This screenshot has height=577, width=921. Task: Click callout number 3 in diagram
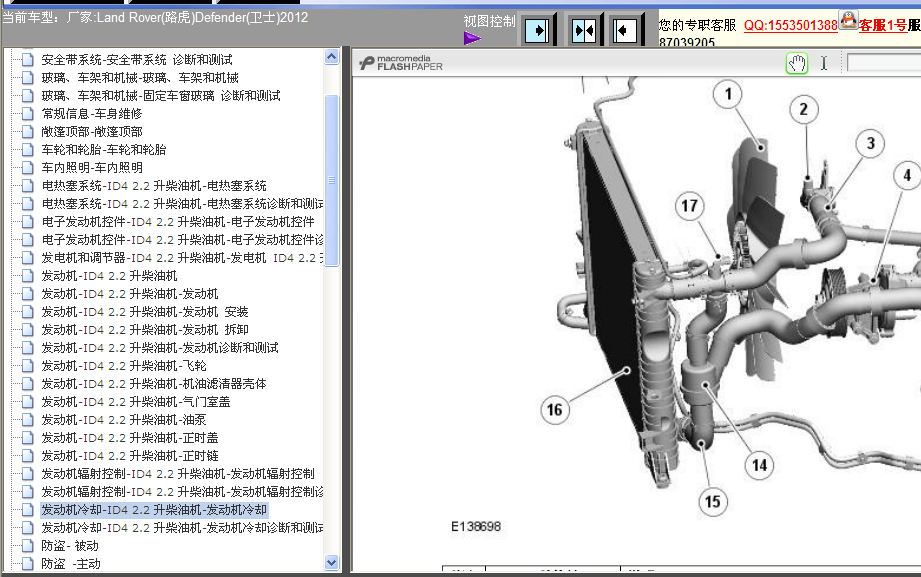[x=870, y=143]
